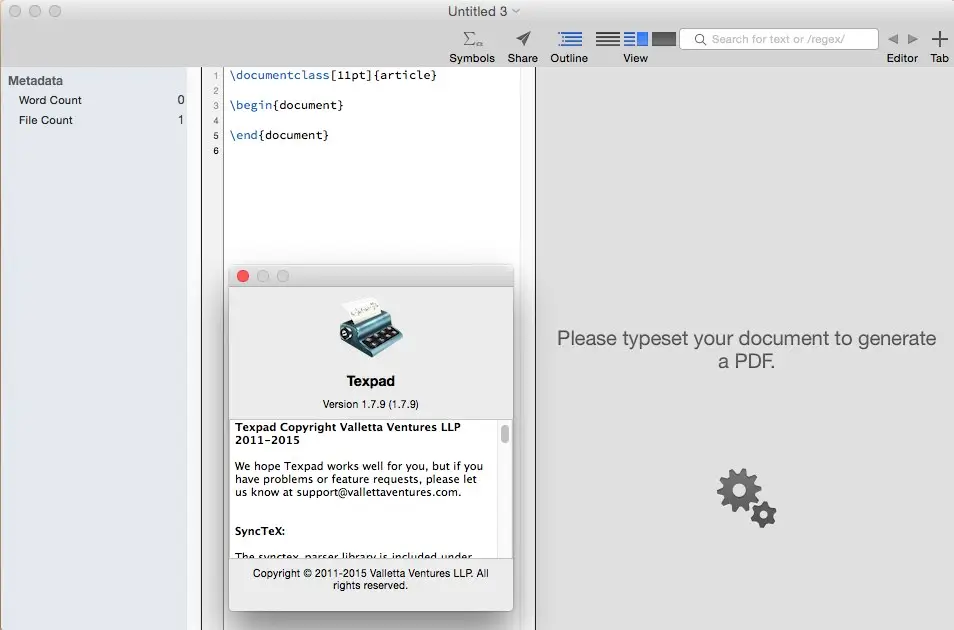
Task: Close the Texpad About window
Action: tap(243, 276)
